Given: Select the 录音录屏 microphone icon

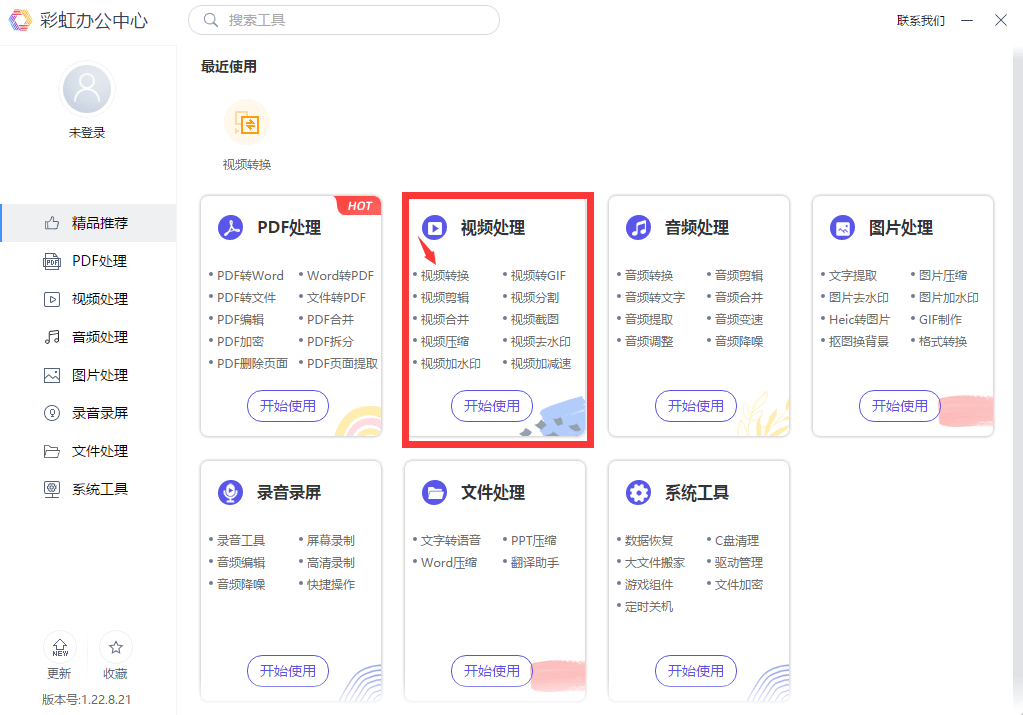Looking at the screenshot, I should [x=230, y=492].
